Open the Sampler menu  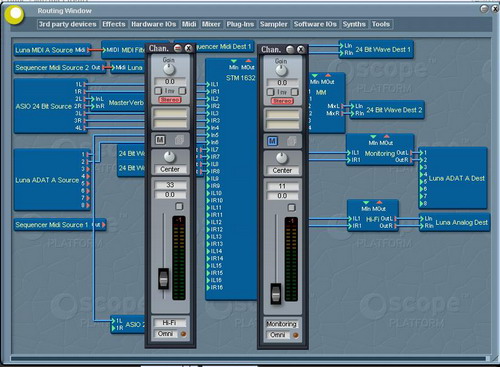274,24
